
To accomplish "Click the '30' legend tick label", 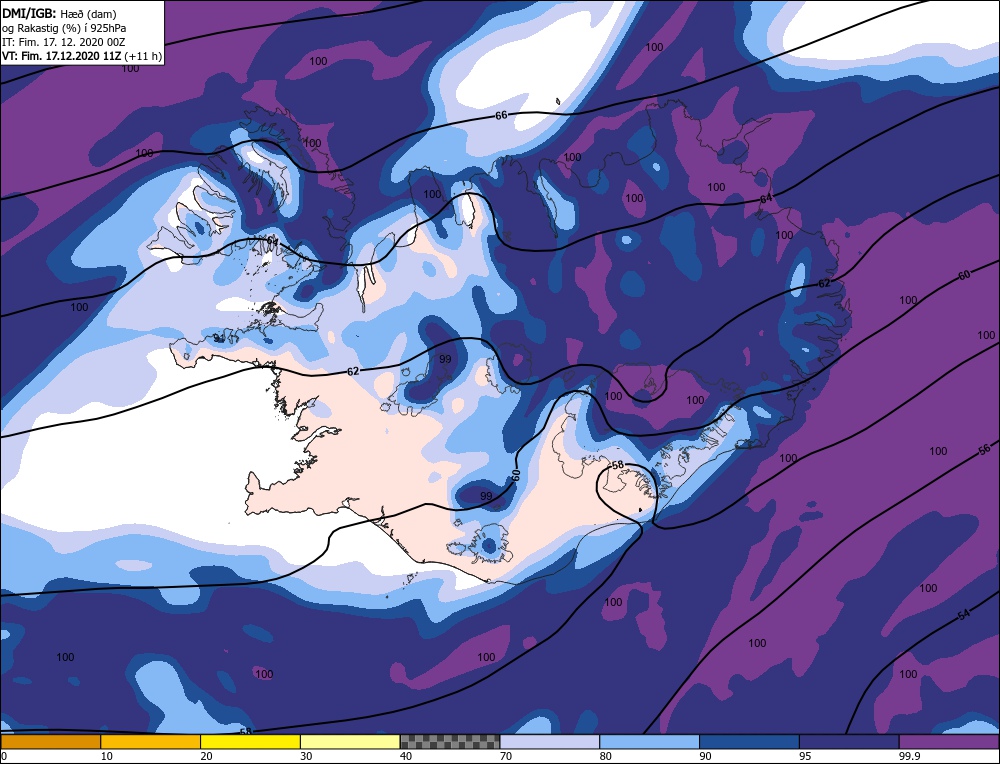I will tap(306, 756).
